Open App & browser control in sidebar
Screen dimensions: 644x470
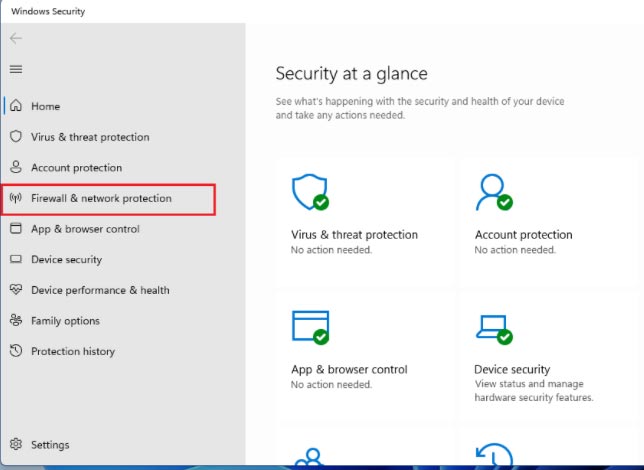point(85,229)
